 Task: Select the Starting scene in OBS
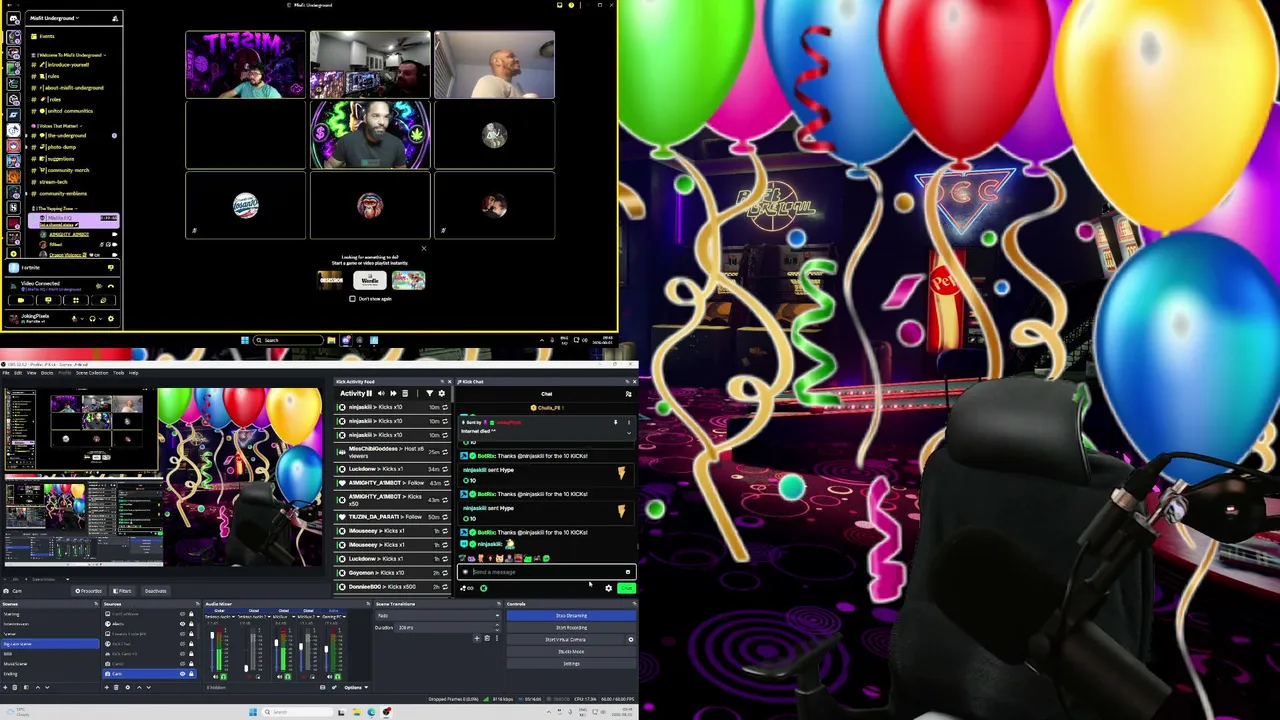pos(50,614)
